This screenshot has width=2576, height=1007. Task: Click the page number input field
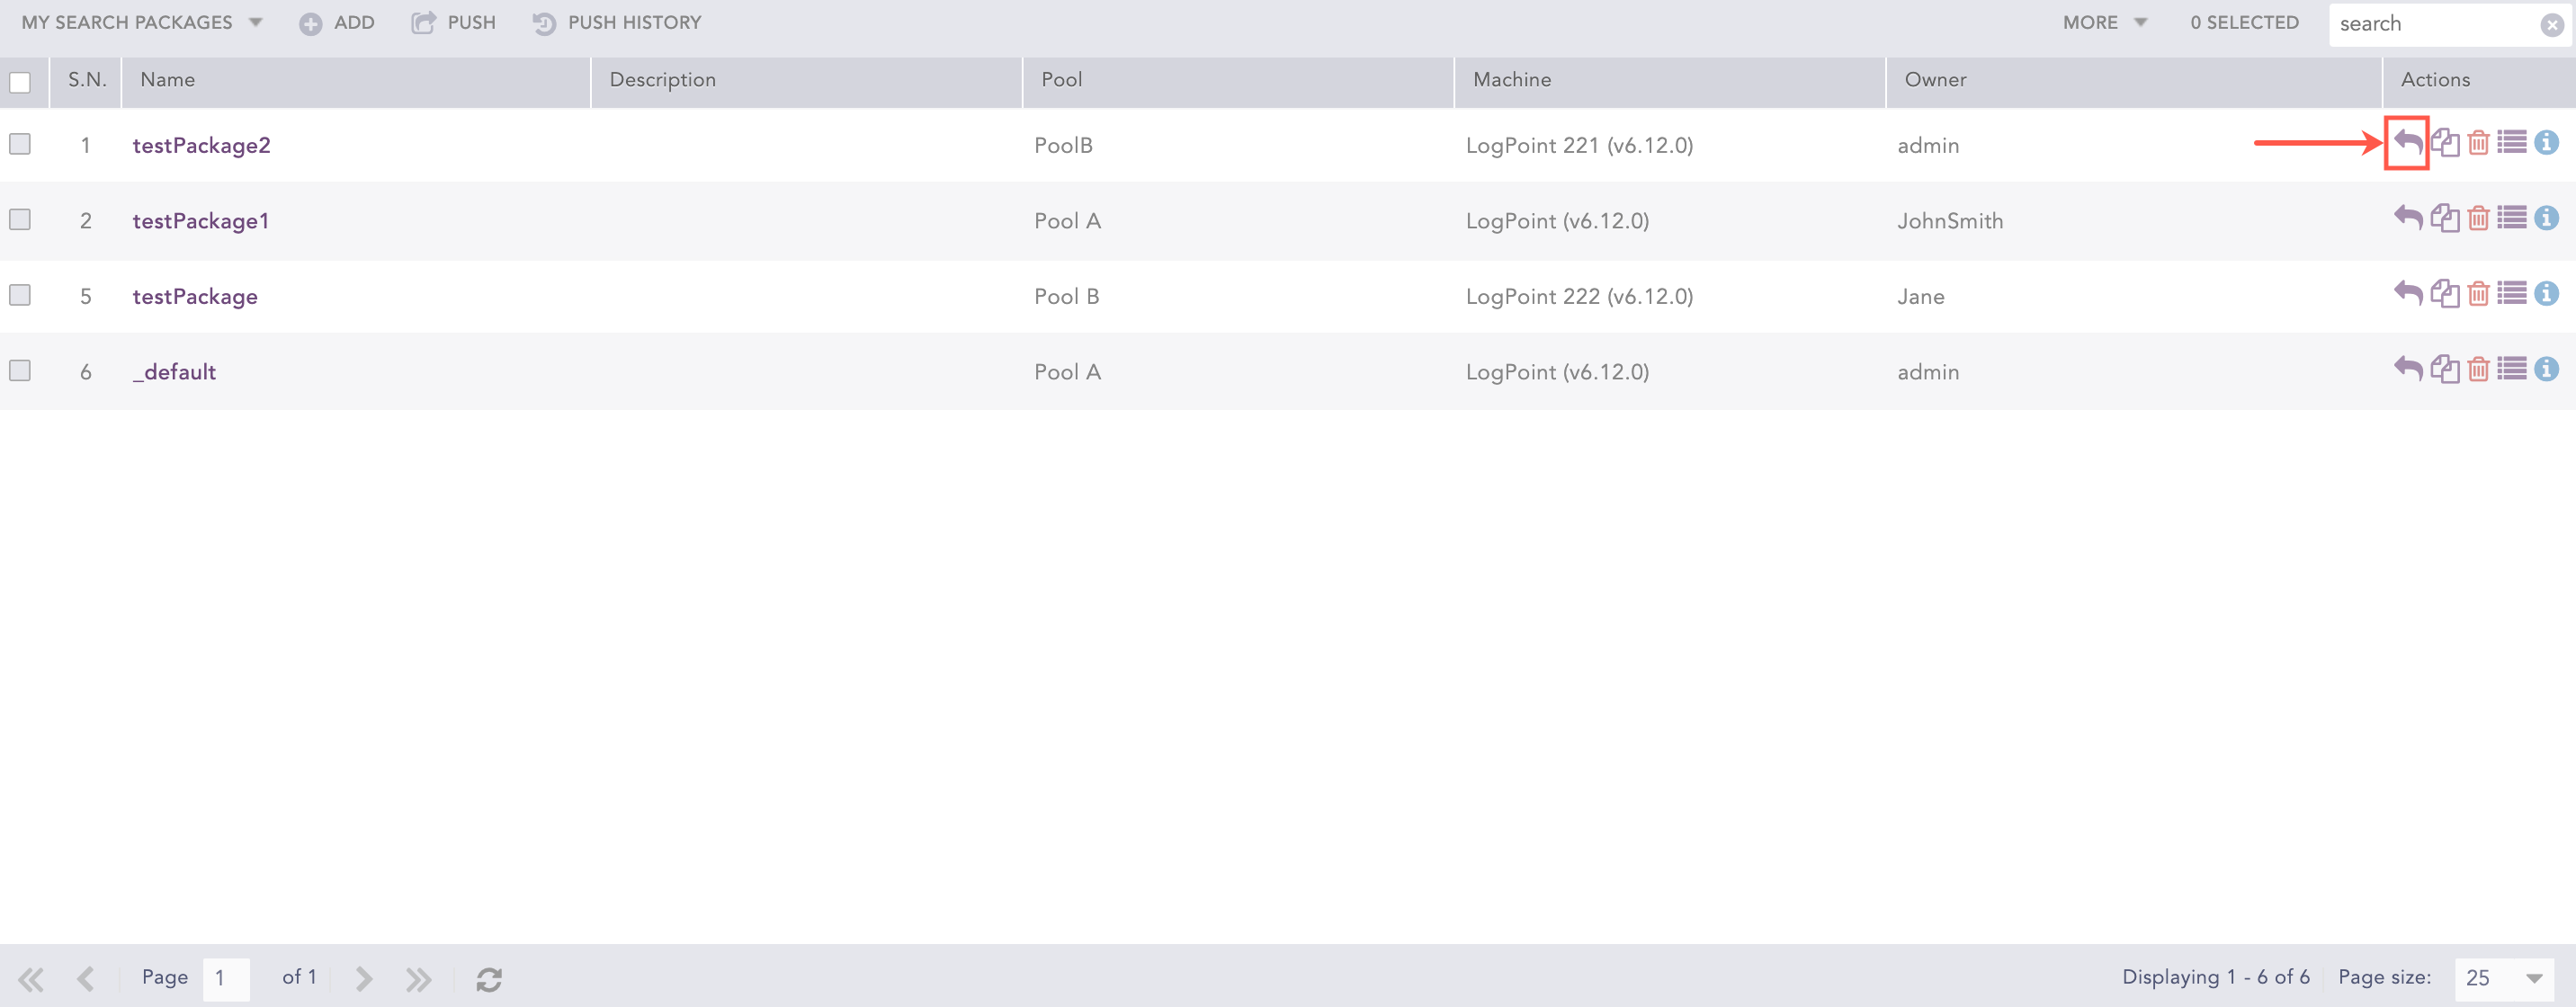point(226,978)
